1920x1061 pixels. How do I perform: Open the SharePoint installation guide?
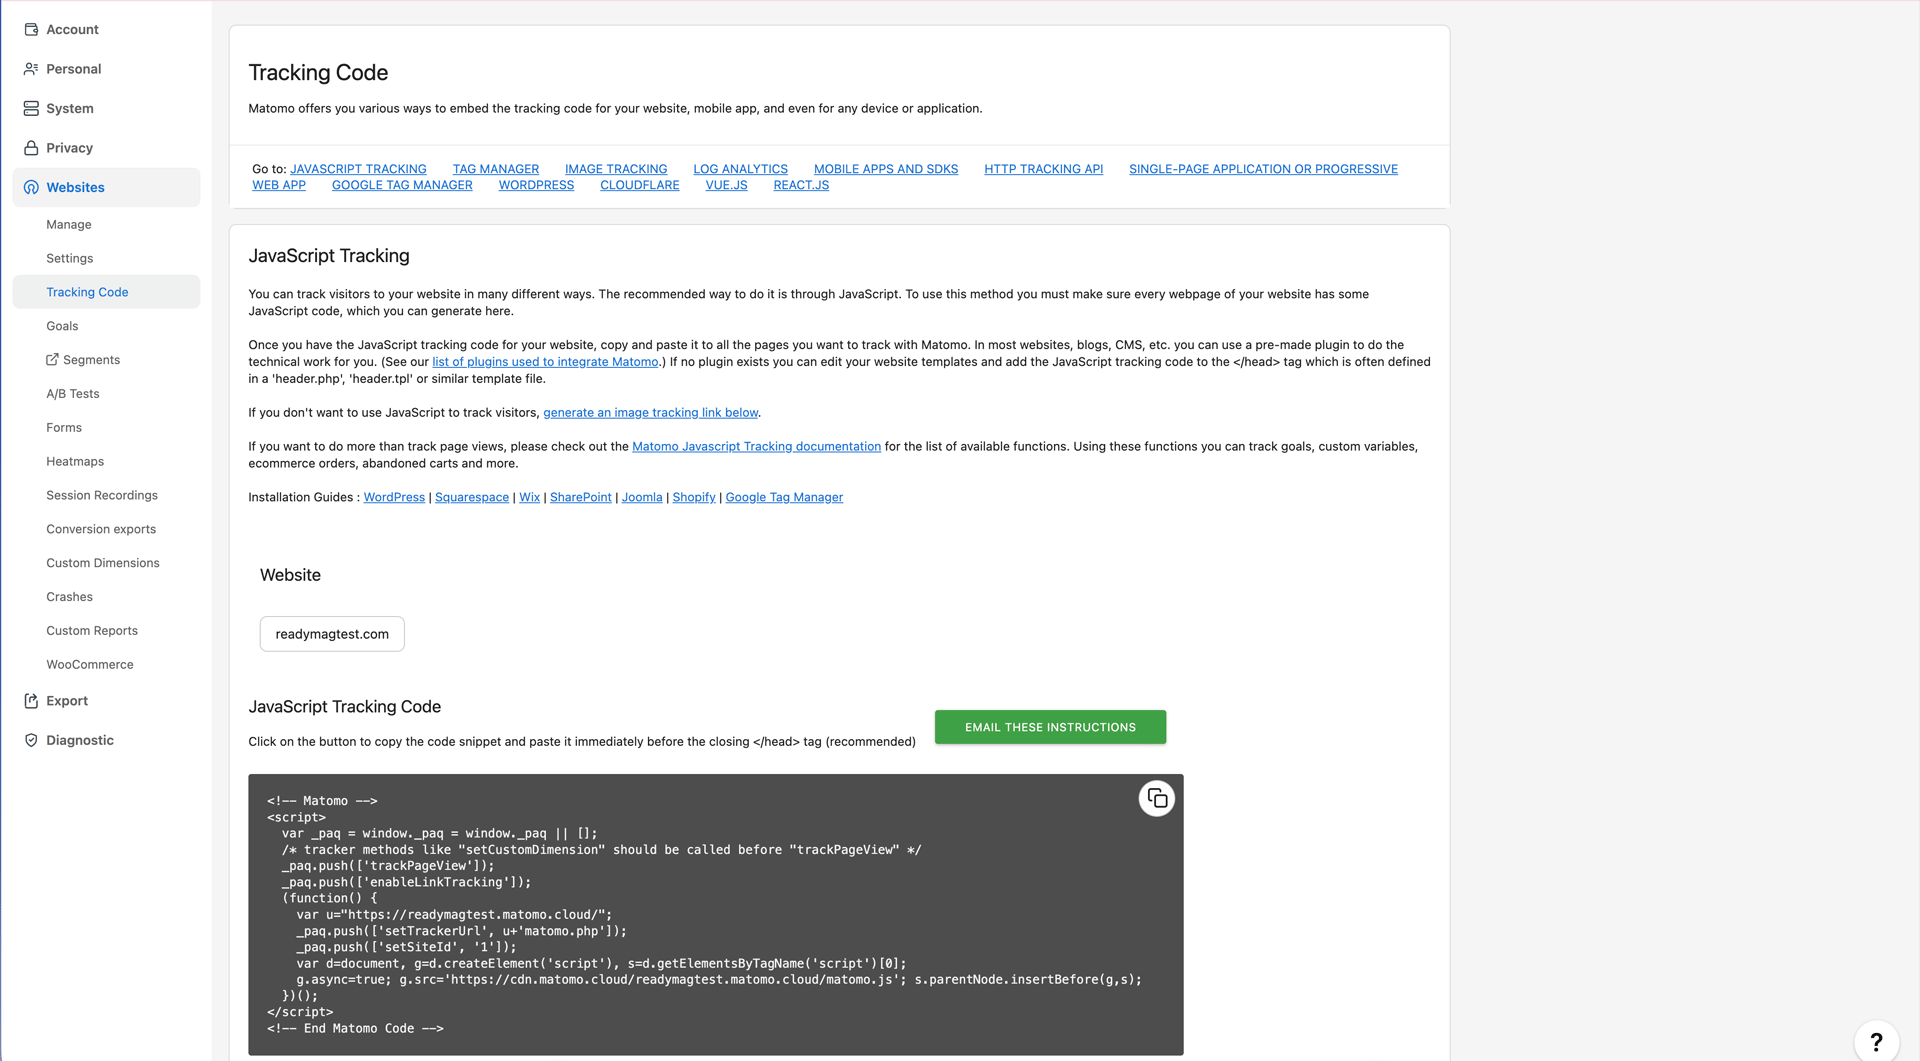(581, 498)
